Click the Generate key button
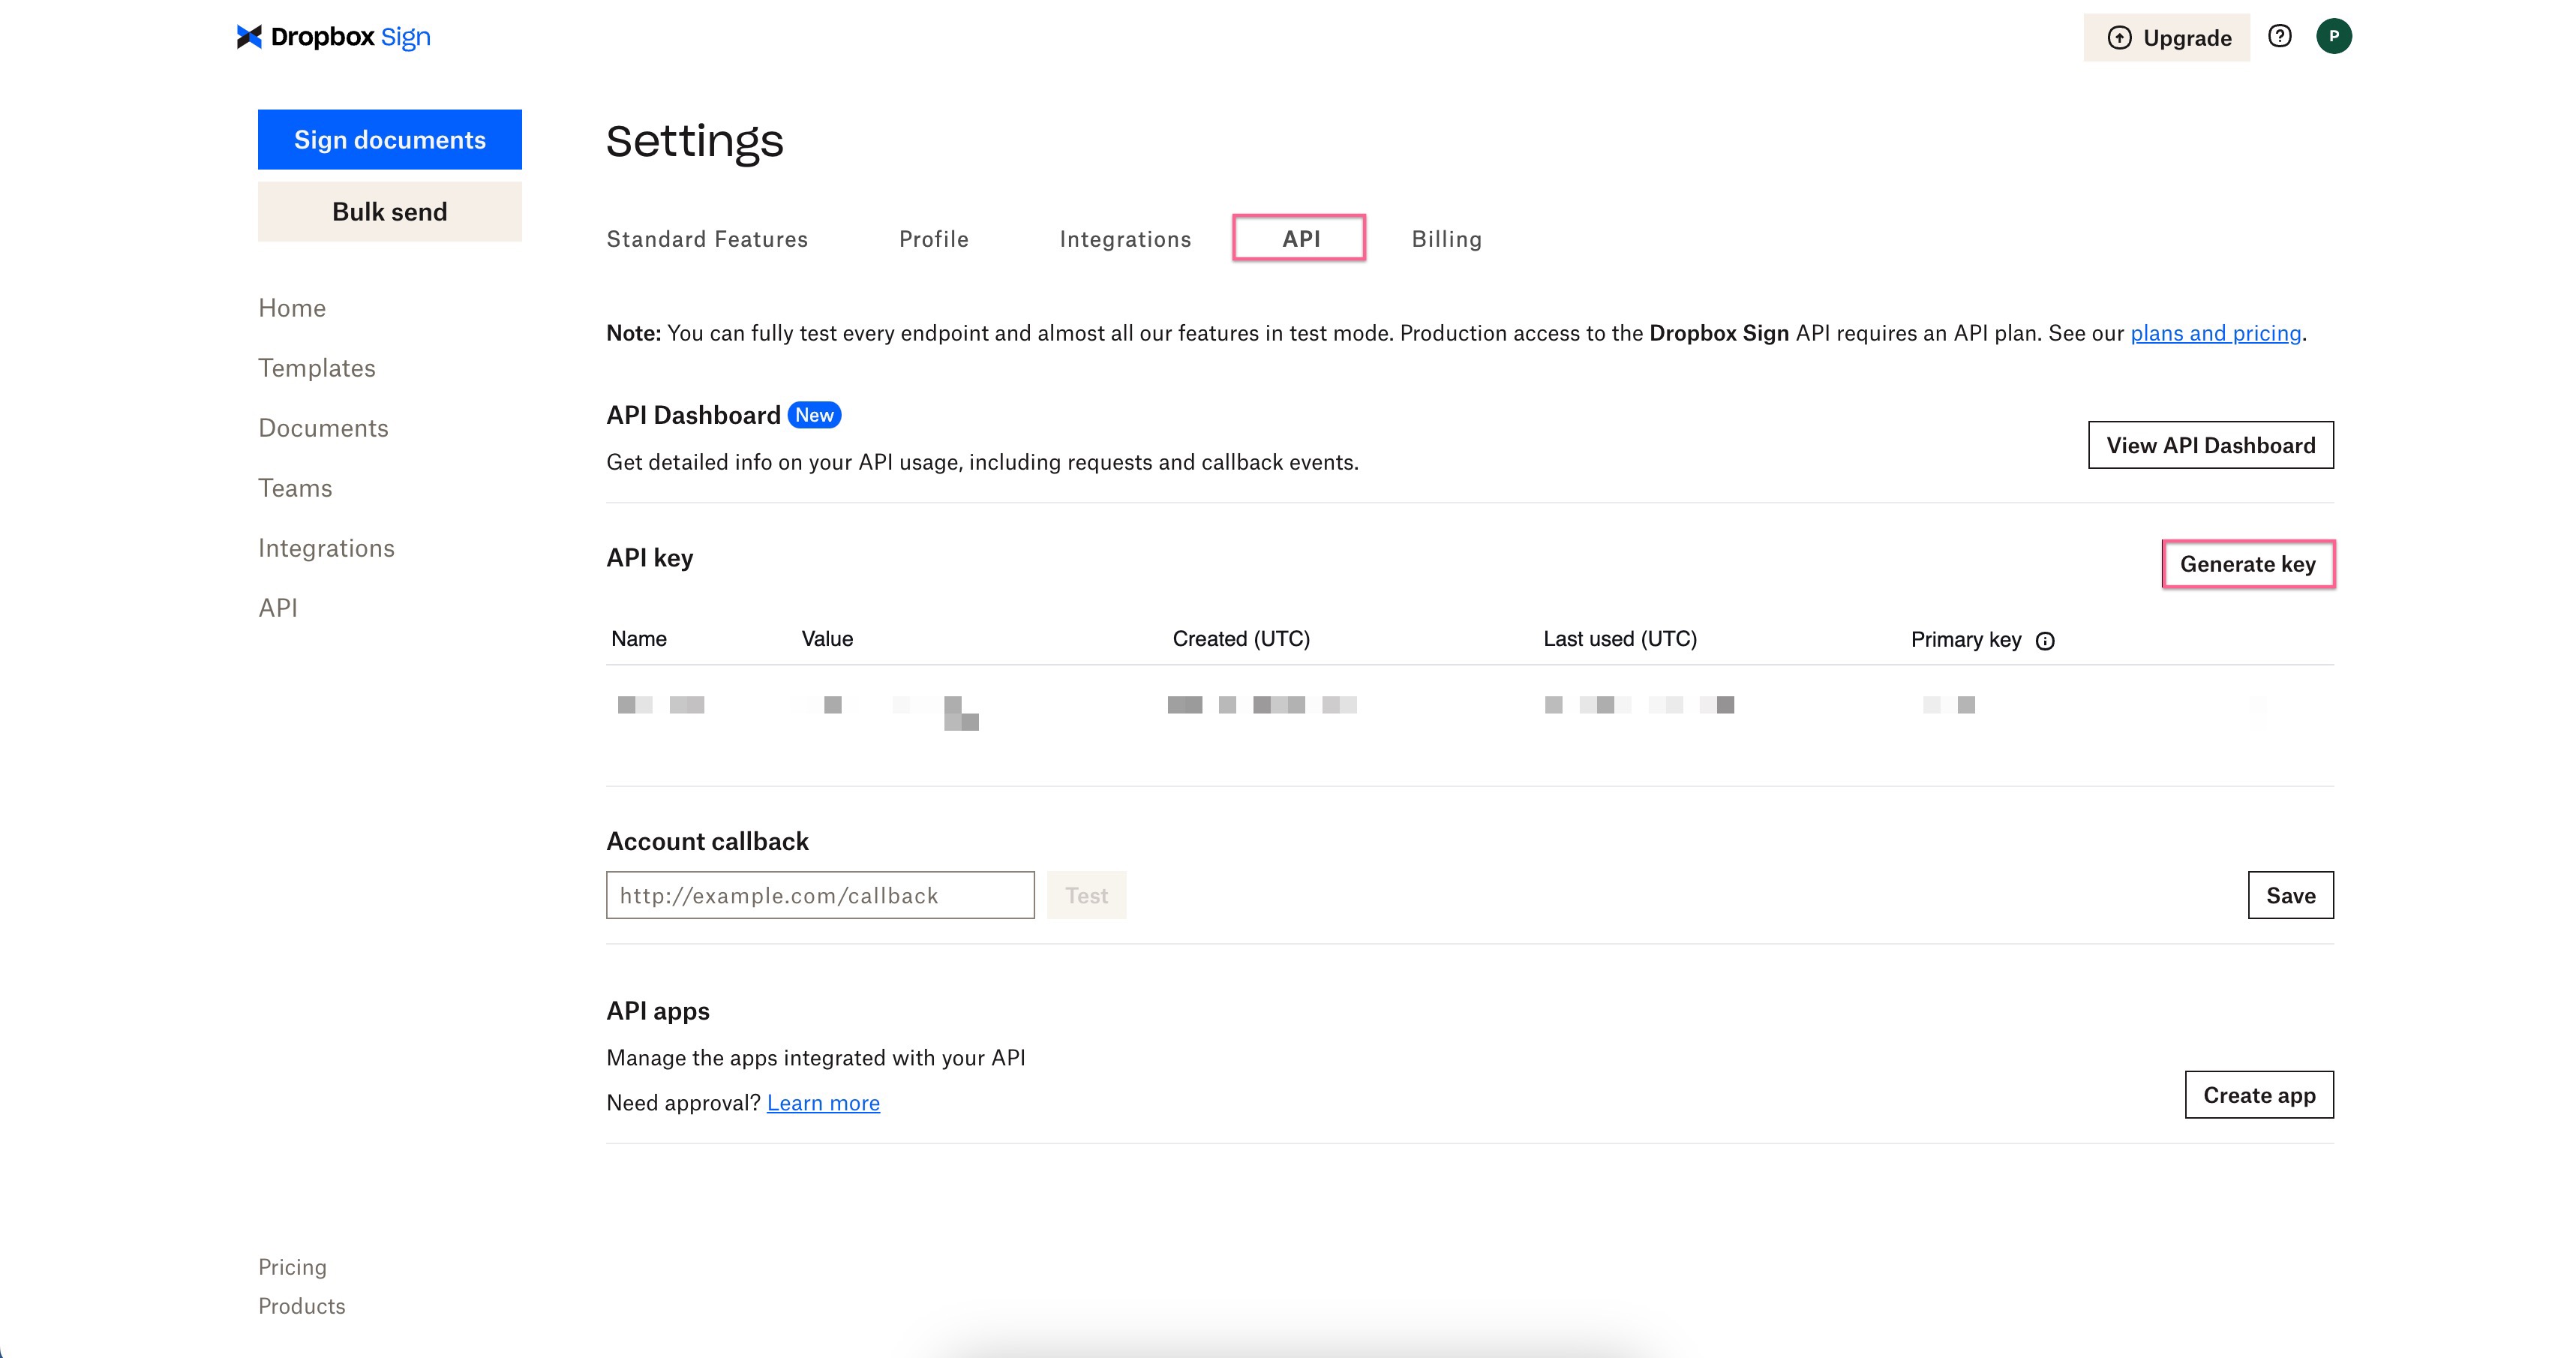 [x=2248, y=563]
